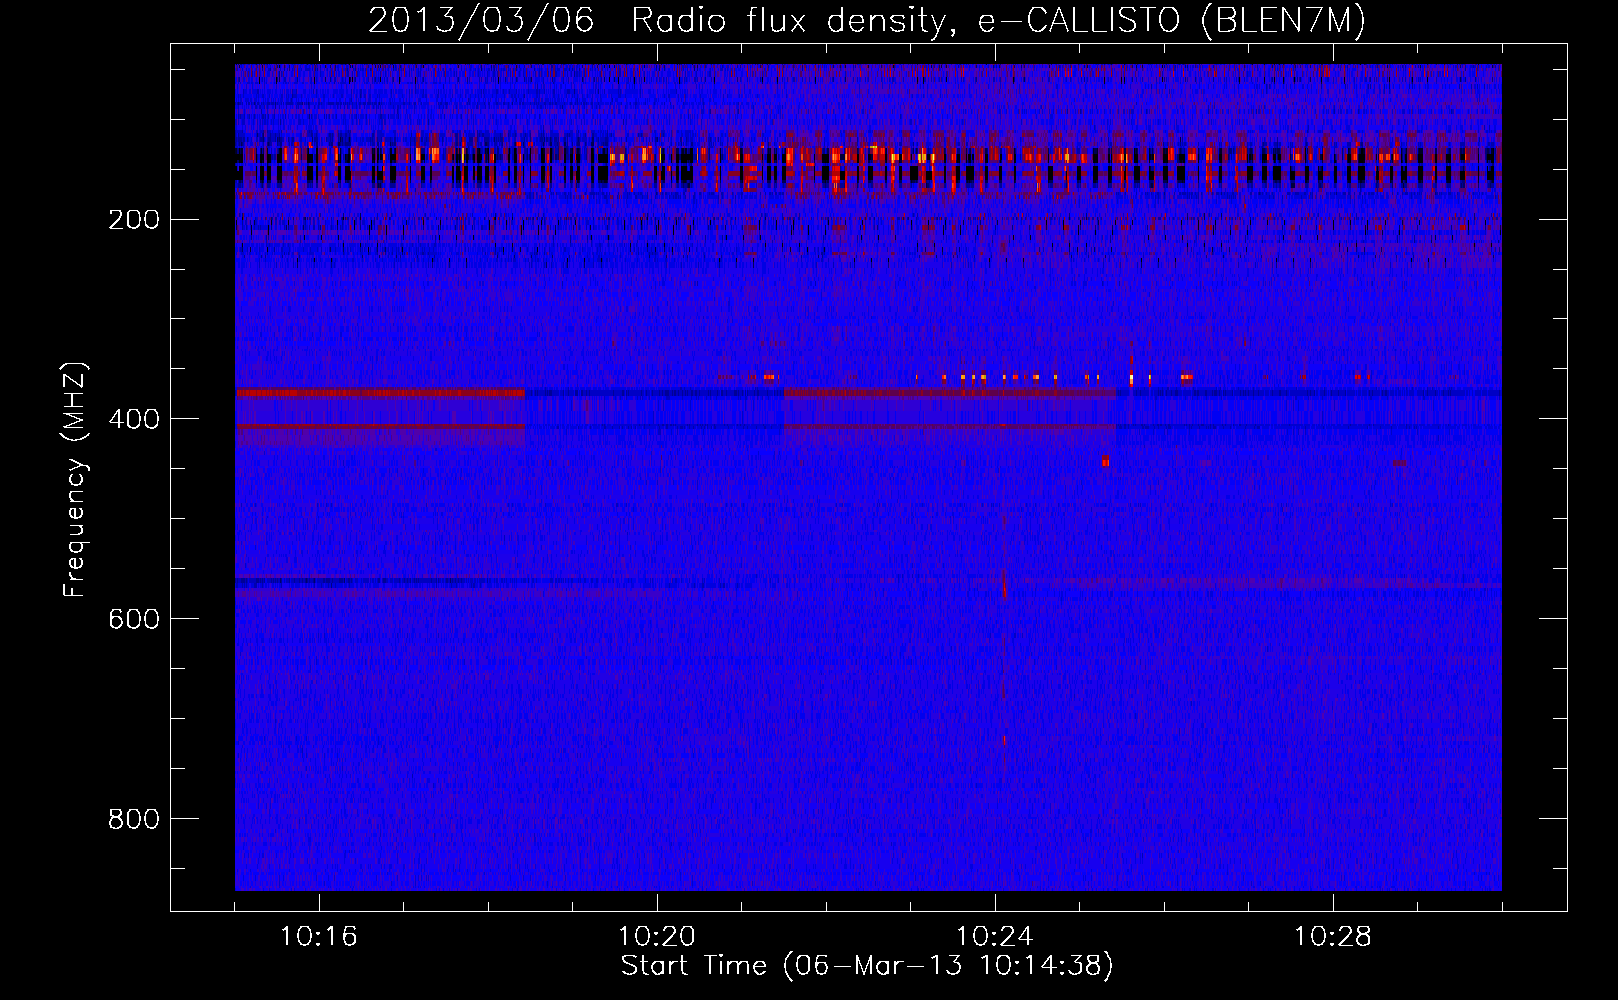Click the 200 frequency tick label
This screenshot has width=1618, height=1000.
point(133,220)
